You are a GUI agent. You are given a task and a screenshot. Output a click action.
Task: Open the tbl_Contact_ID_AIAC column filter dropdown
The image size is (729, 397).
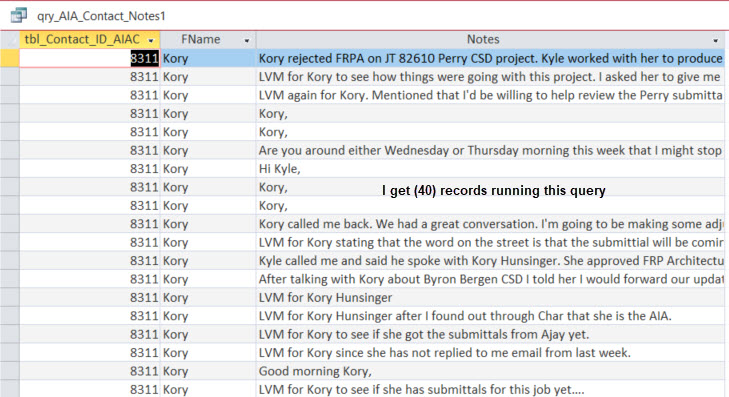tap(151, 40)
